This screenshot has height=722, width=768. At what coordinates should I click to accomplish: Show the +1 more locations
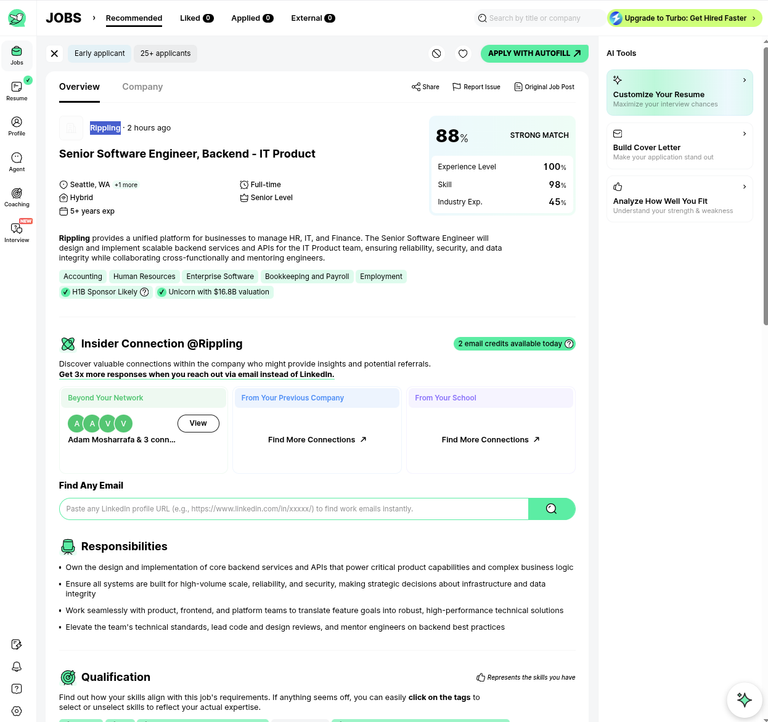[126, 185]
